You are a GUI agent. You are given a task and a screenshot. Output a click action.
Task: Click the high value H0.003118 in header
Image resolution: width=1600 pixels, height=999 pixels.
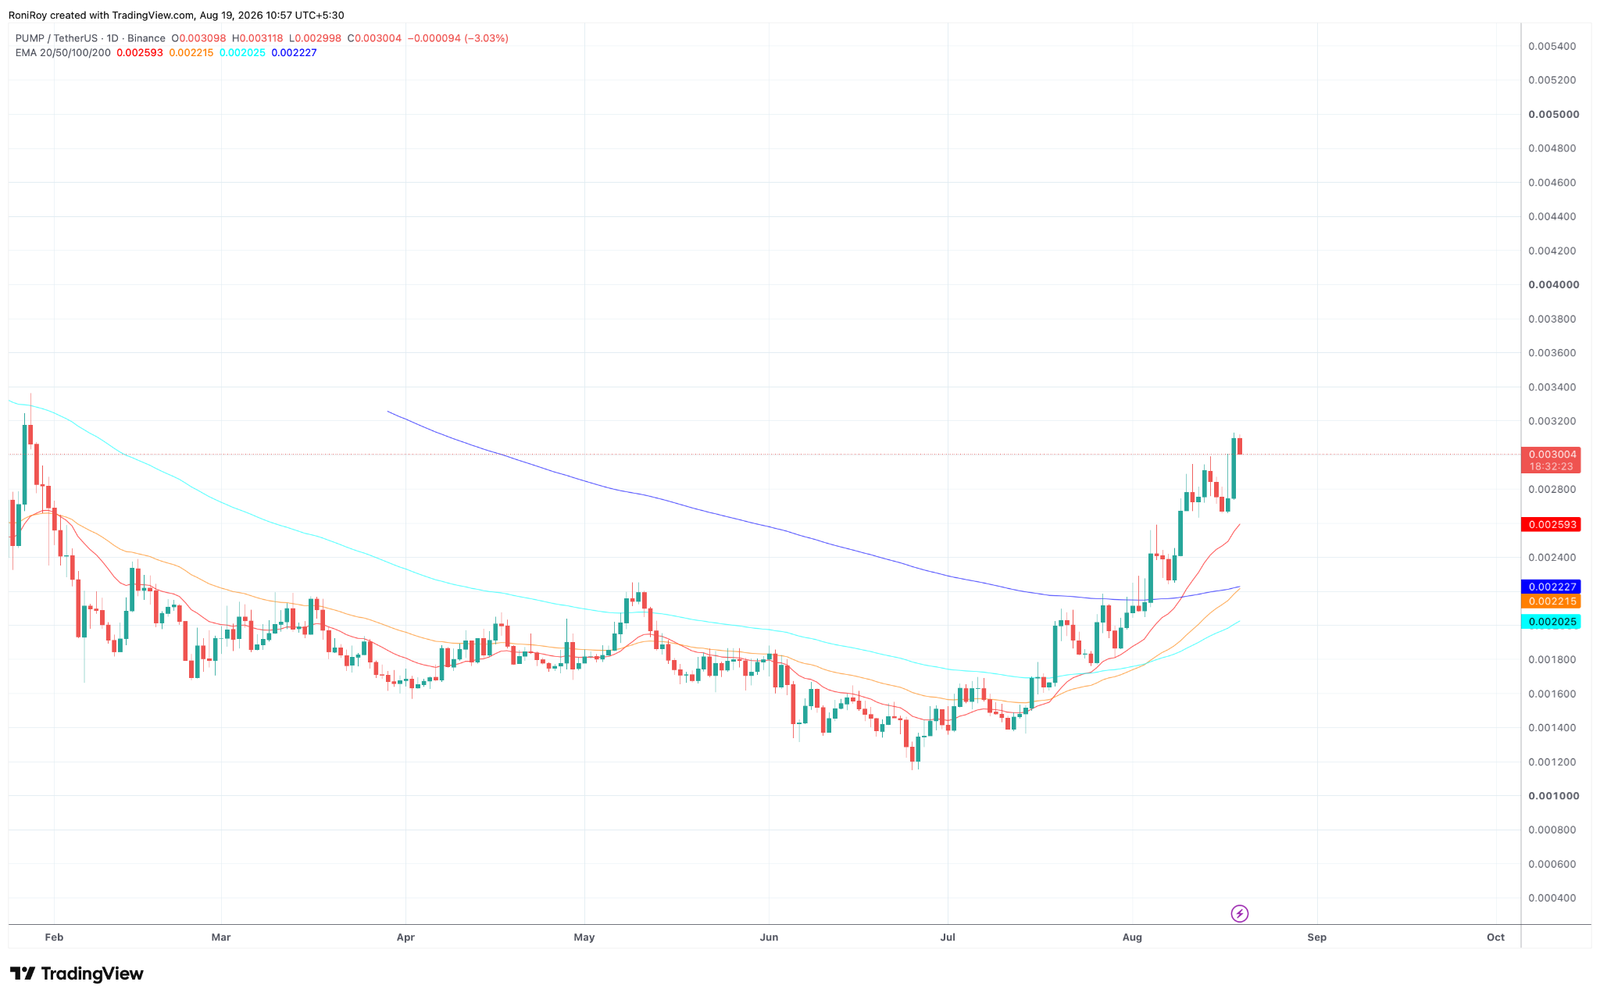point(258,38)
